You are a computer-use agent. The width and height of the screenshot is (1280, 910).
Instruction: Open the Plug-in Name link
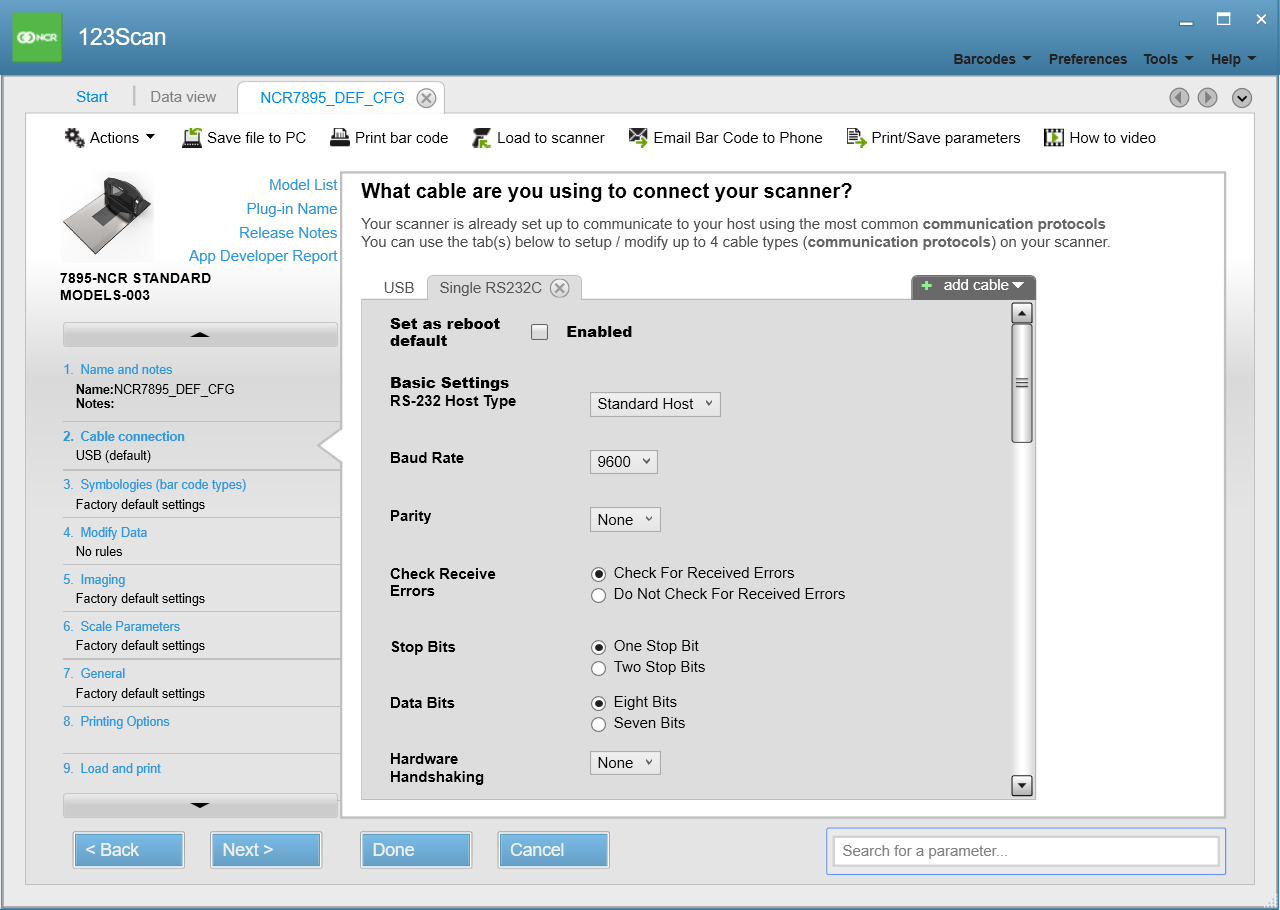coord(292,209)
